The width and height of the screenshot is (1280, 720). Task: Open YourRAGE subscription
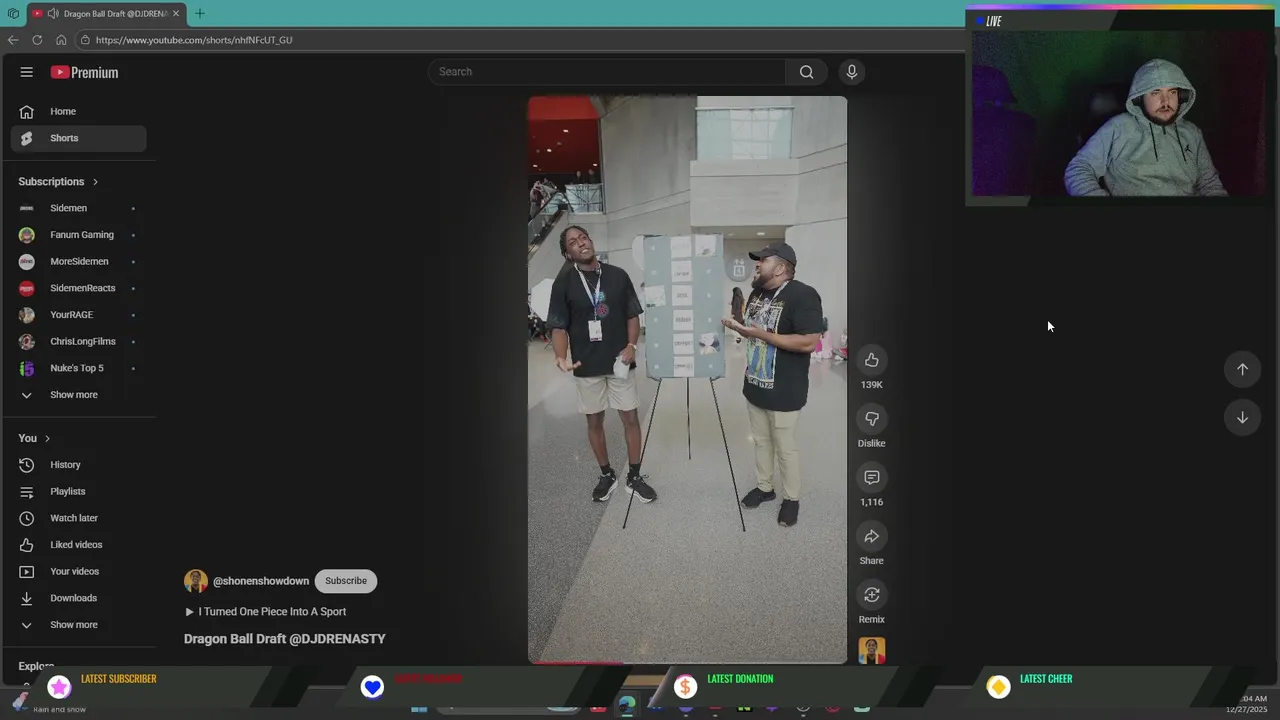click(x=78, y=315)
